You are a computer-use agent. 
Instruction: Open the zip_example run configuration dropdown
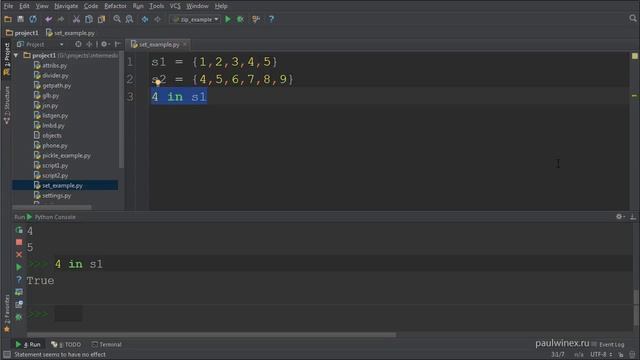point(195,19)
